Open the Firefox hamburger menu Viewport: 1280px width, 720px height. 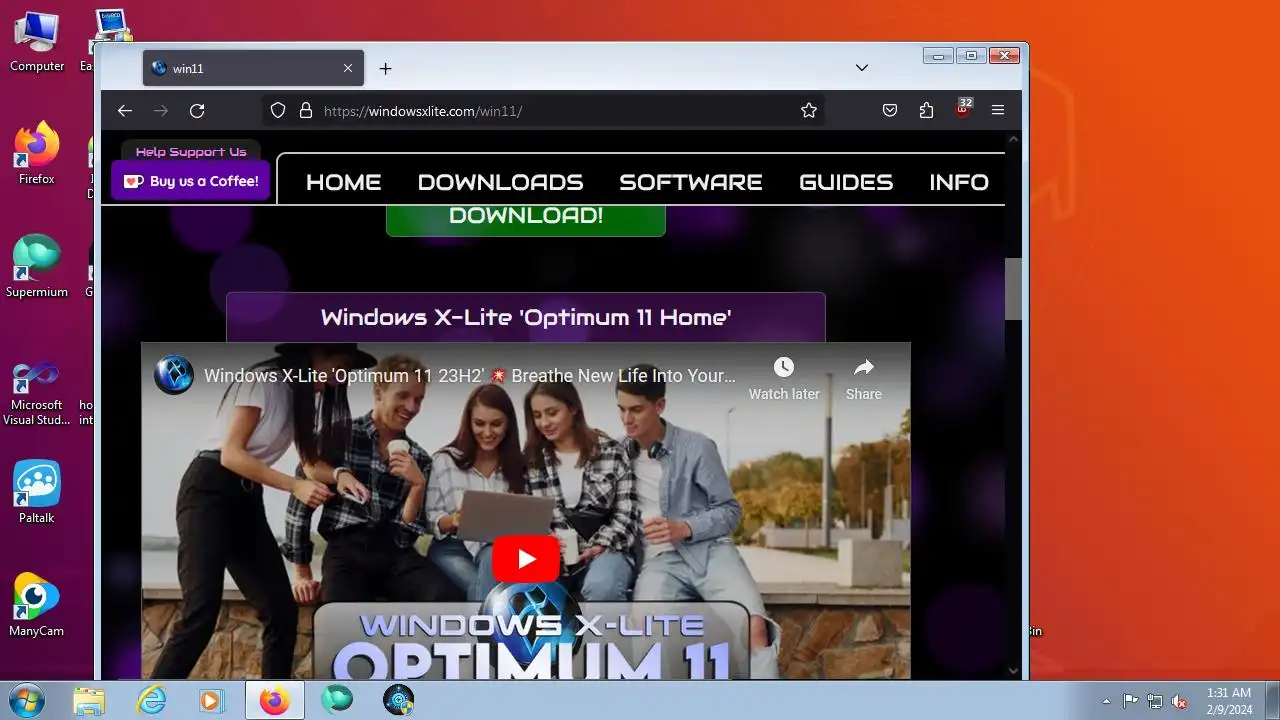(998, 111)
